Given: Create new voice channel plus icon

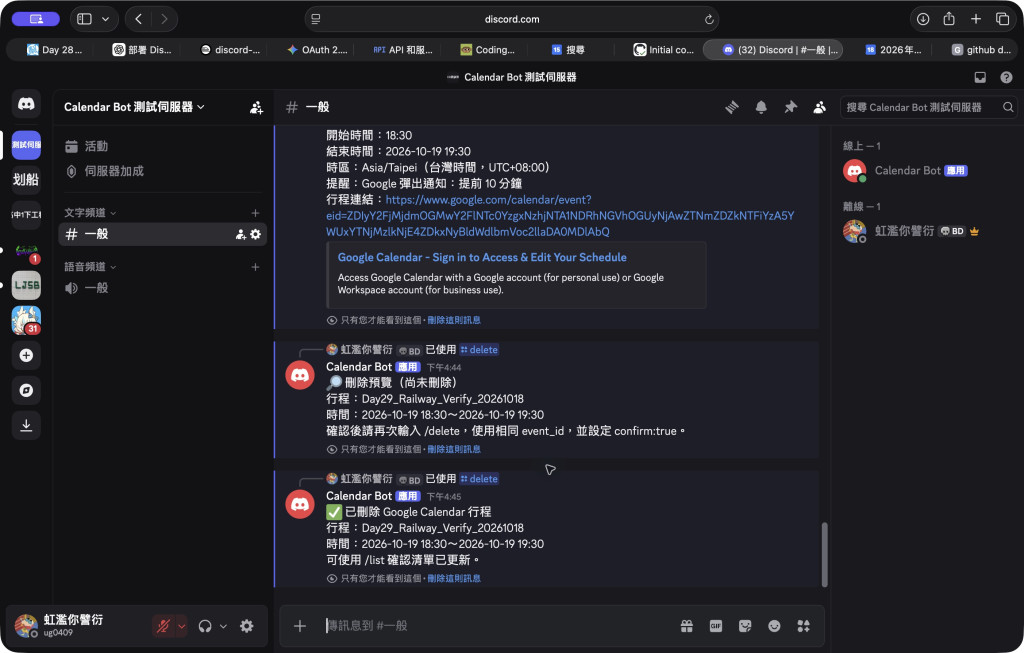Looking at the screenshot, I should pos(255,267).
